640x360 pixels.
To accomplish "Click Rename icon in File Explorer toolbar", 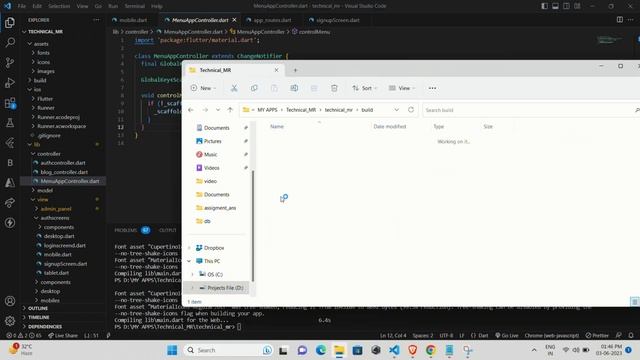I will pyautogui.click(x=294, y=88).
